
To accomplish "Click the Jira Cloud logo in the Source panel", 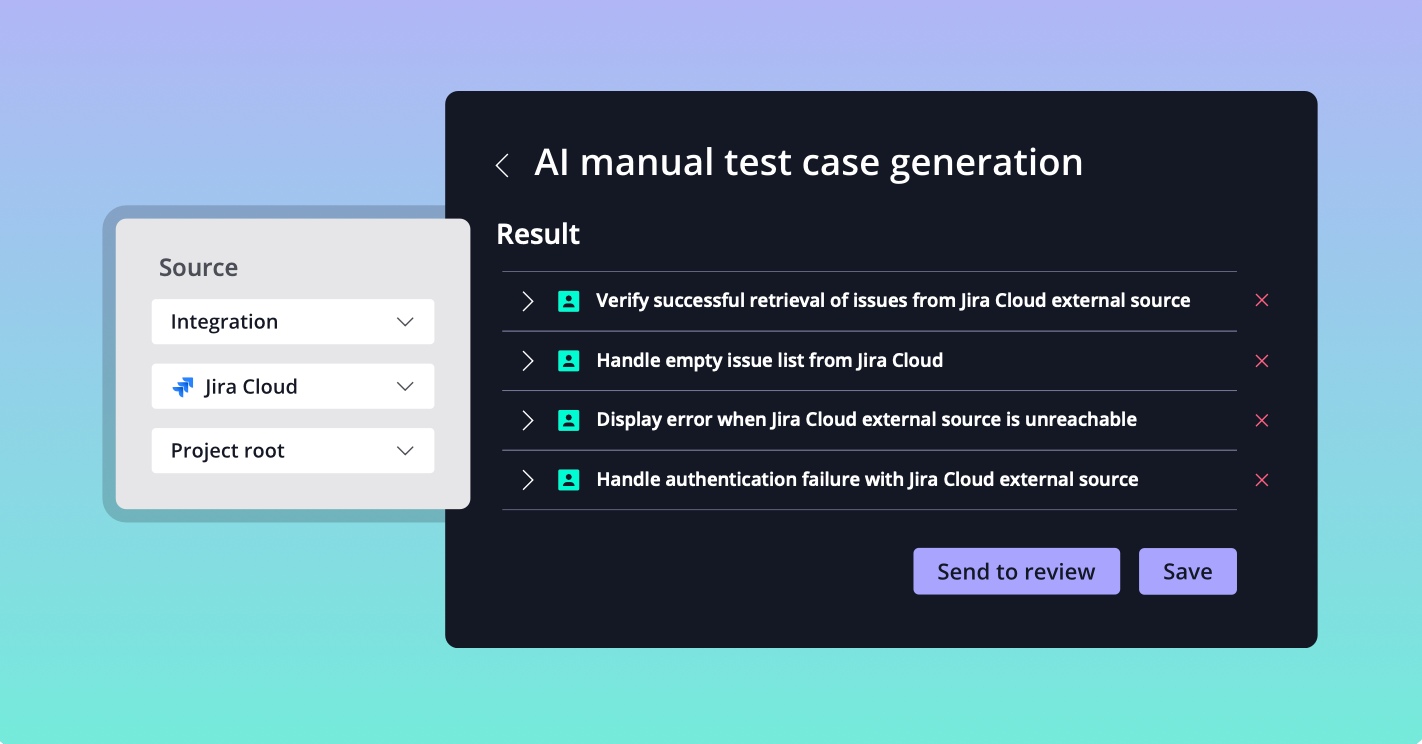I will tap(184, 386).
